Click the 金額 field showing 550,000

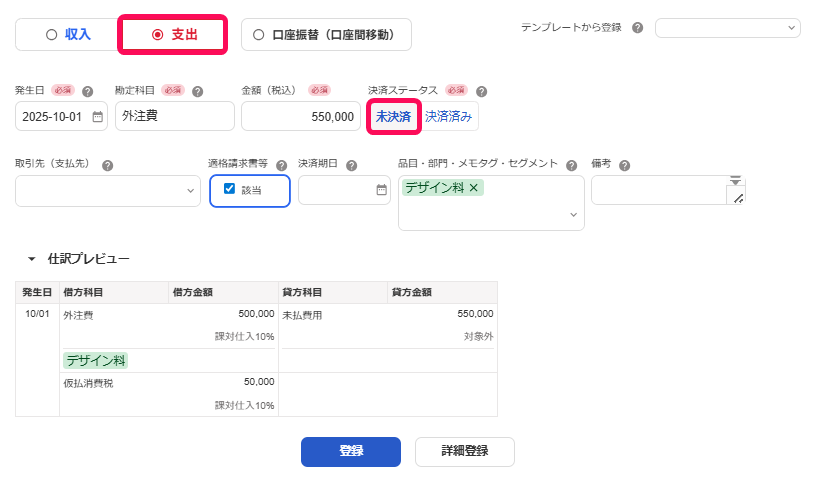[301, 116]
